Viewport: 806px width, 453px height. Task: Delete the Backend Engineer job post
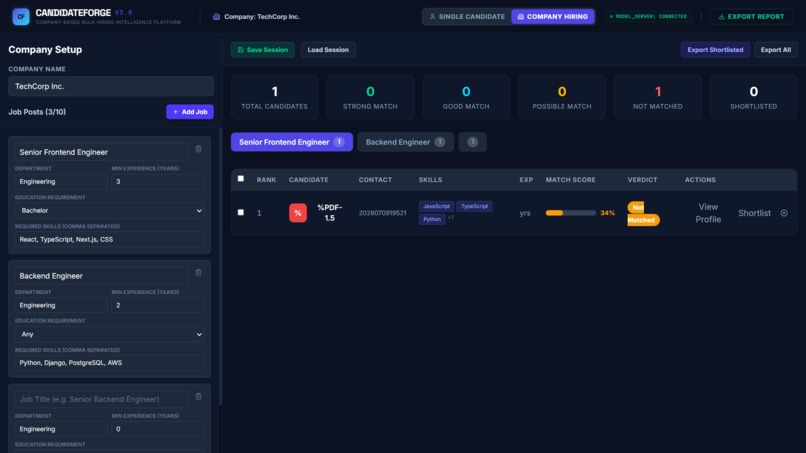pyautogui.click(x=198, y=273)
